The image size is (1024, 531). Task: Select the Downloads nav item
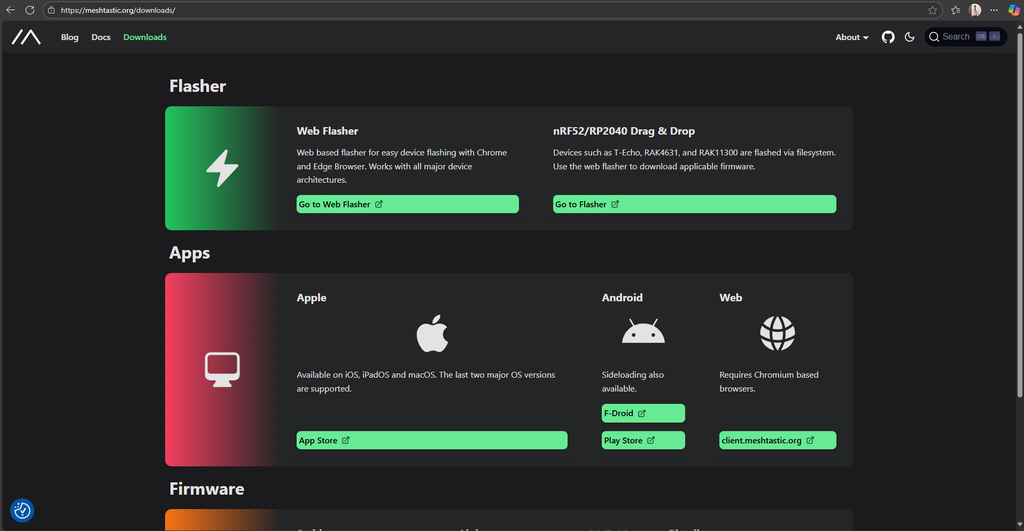click(x=144, y=37)
